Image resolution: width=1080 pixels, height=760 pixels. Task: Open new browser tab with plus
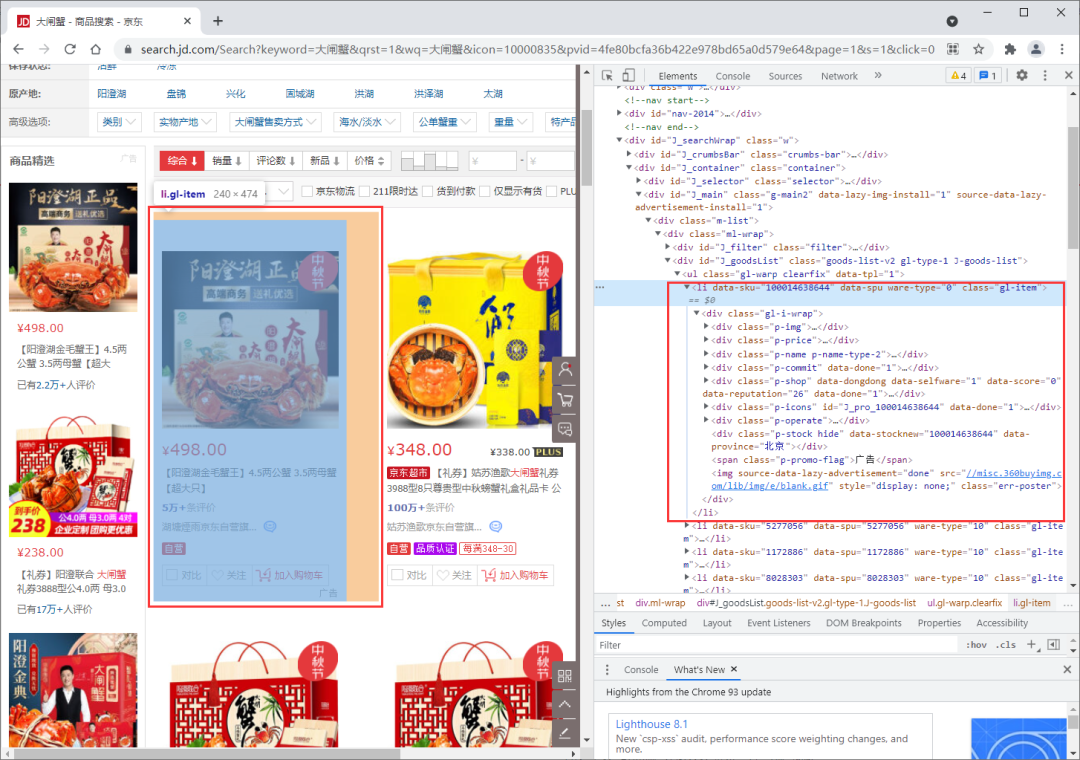click(218, 21)
